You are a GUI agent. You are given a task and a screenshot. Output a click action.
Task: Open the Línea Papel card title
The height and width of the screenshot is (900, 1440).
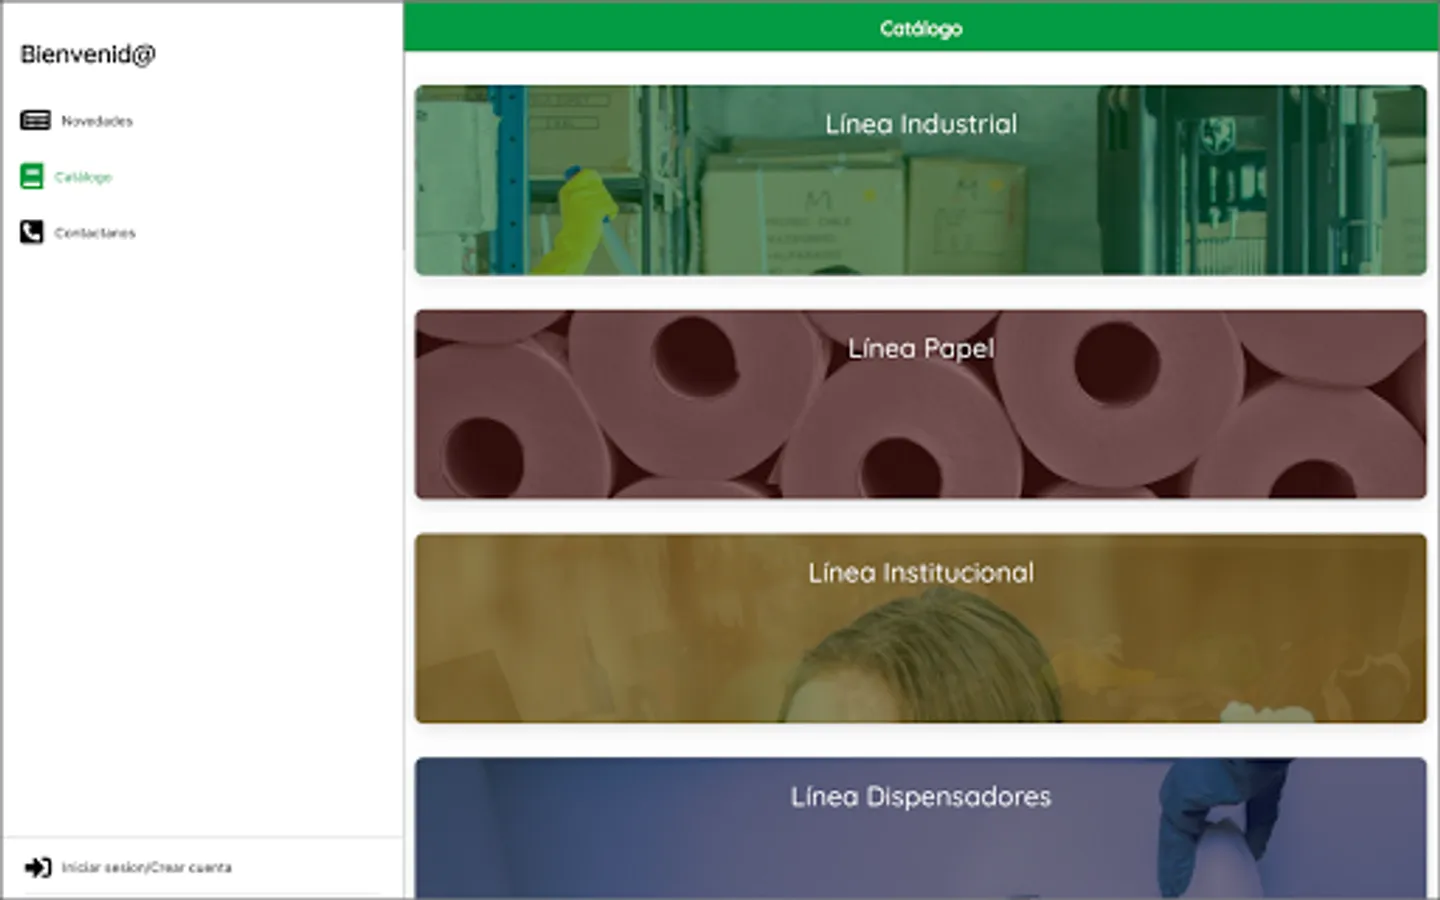pyautogui.click(x=921, y=348)
